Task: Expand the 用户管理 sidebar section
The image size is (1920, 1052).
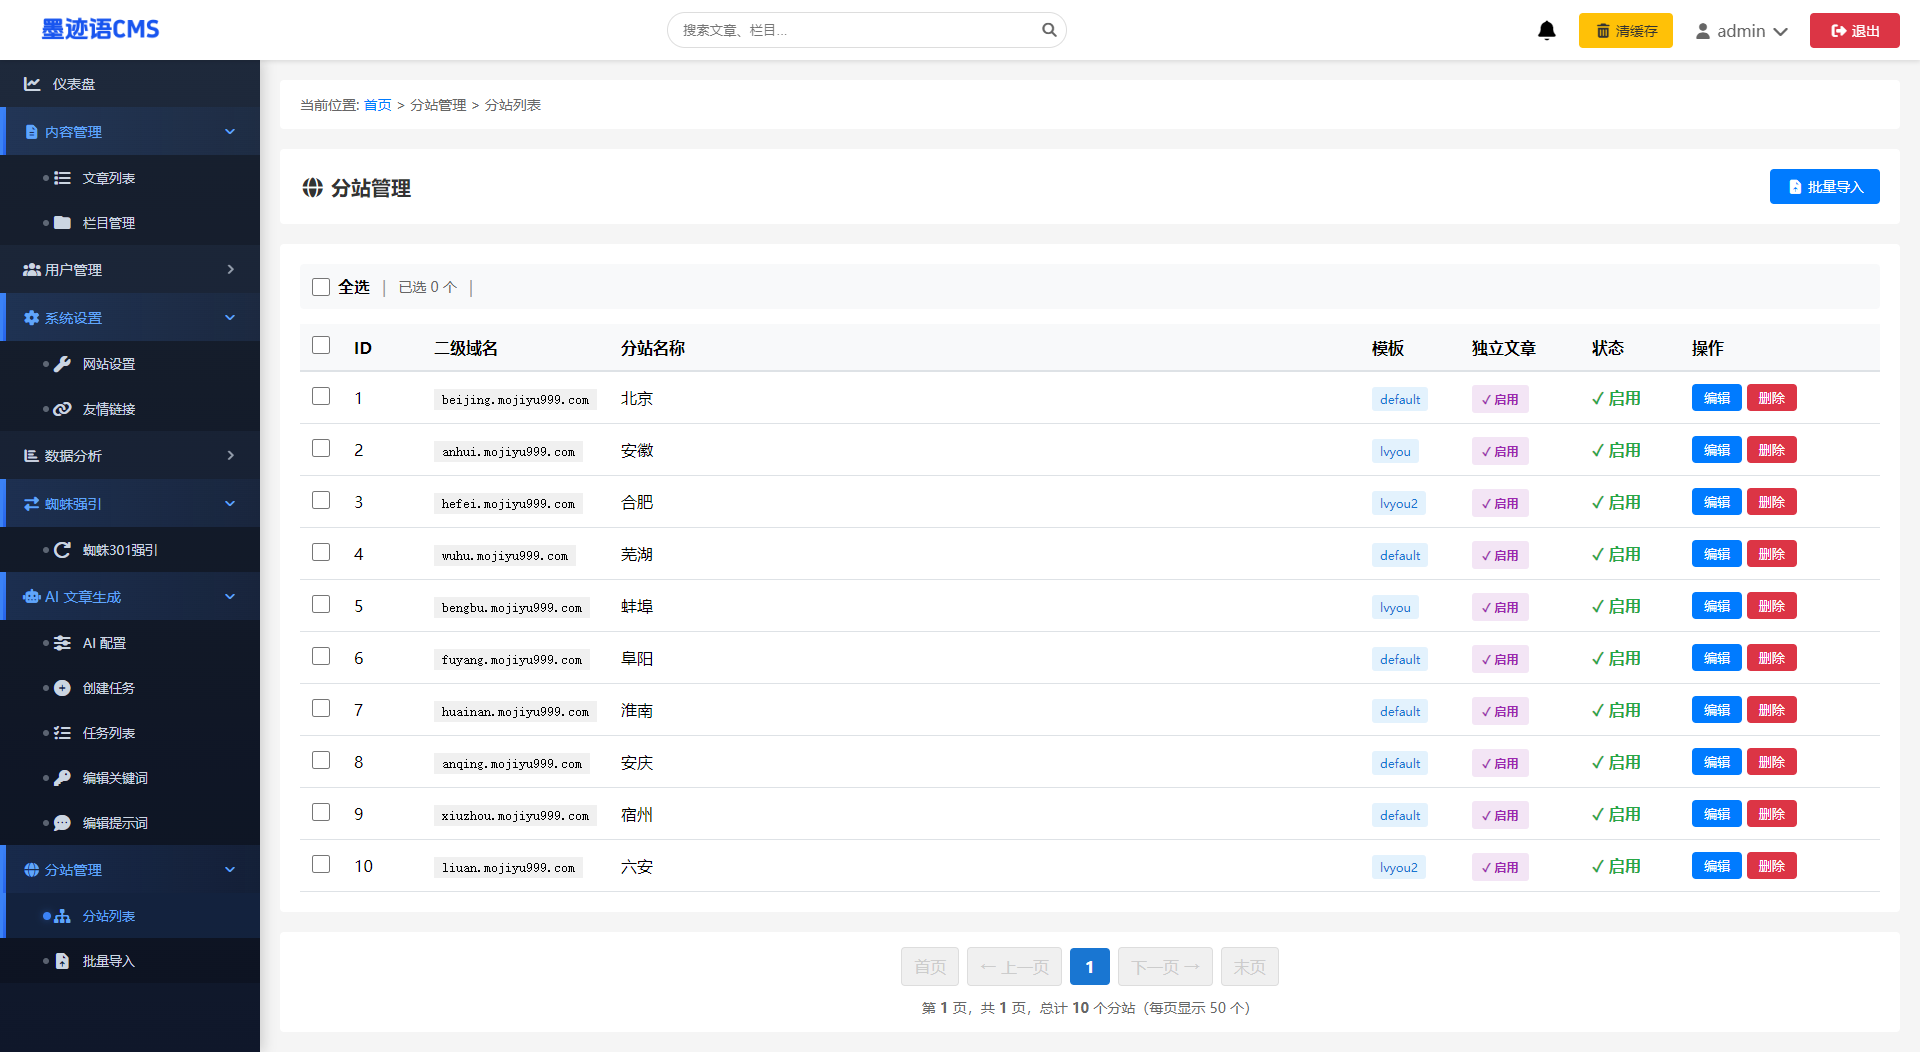Action: tap(130, 270)
